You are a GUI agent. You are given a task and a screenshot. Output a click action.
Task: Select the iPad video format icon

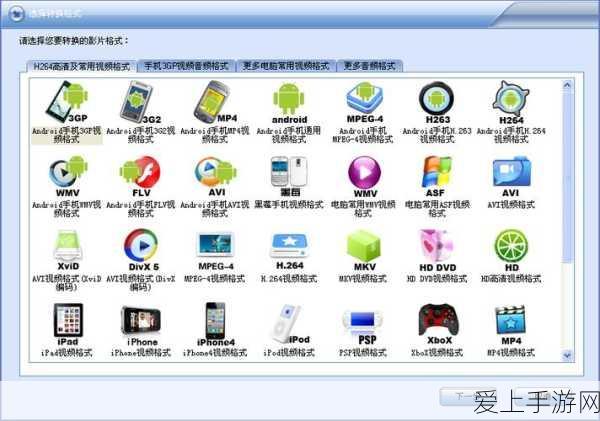click(x=68, y=325)
